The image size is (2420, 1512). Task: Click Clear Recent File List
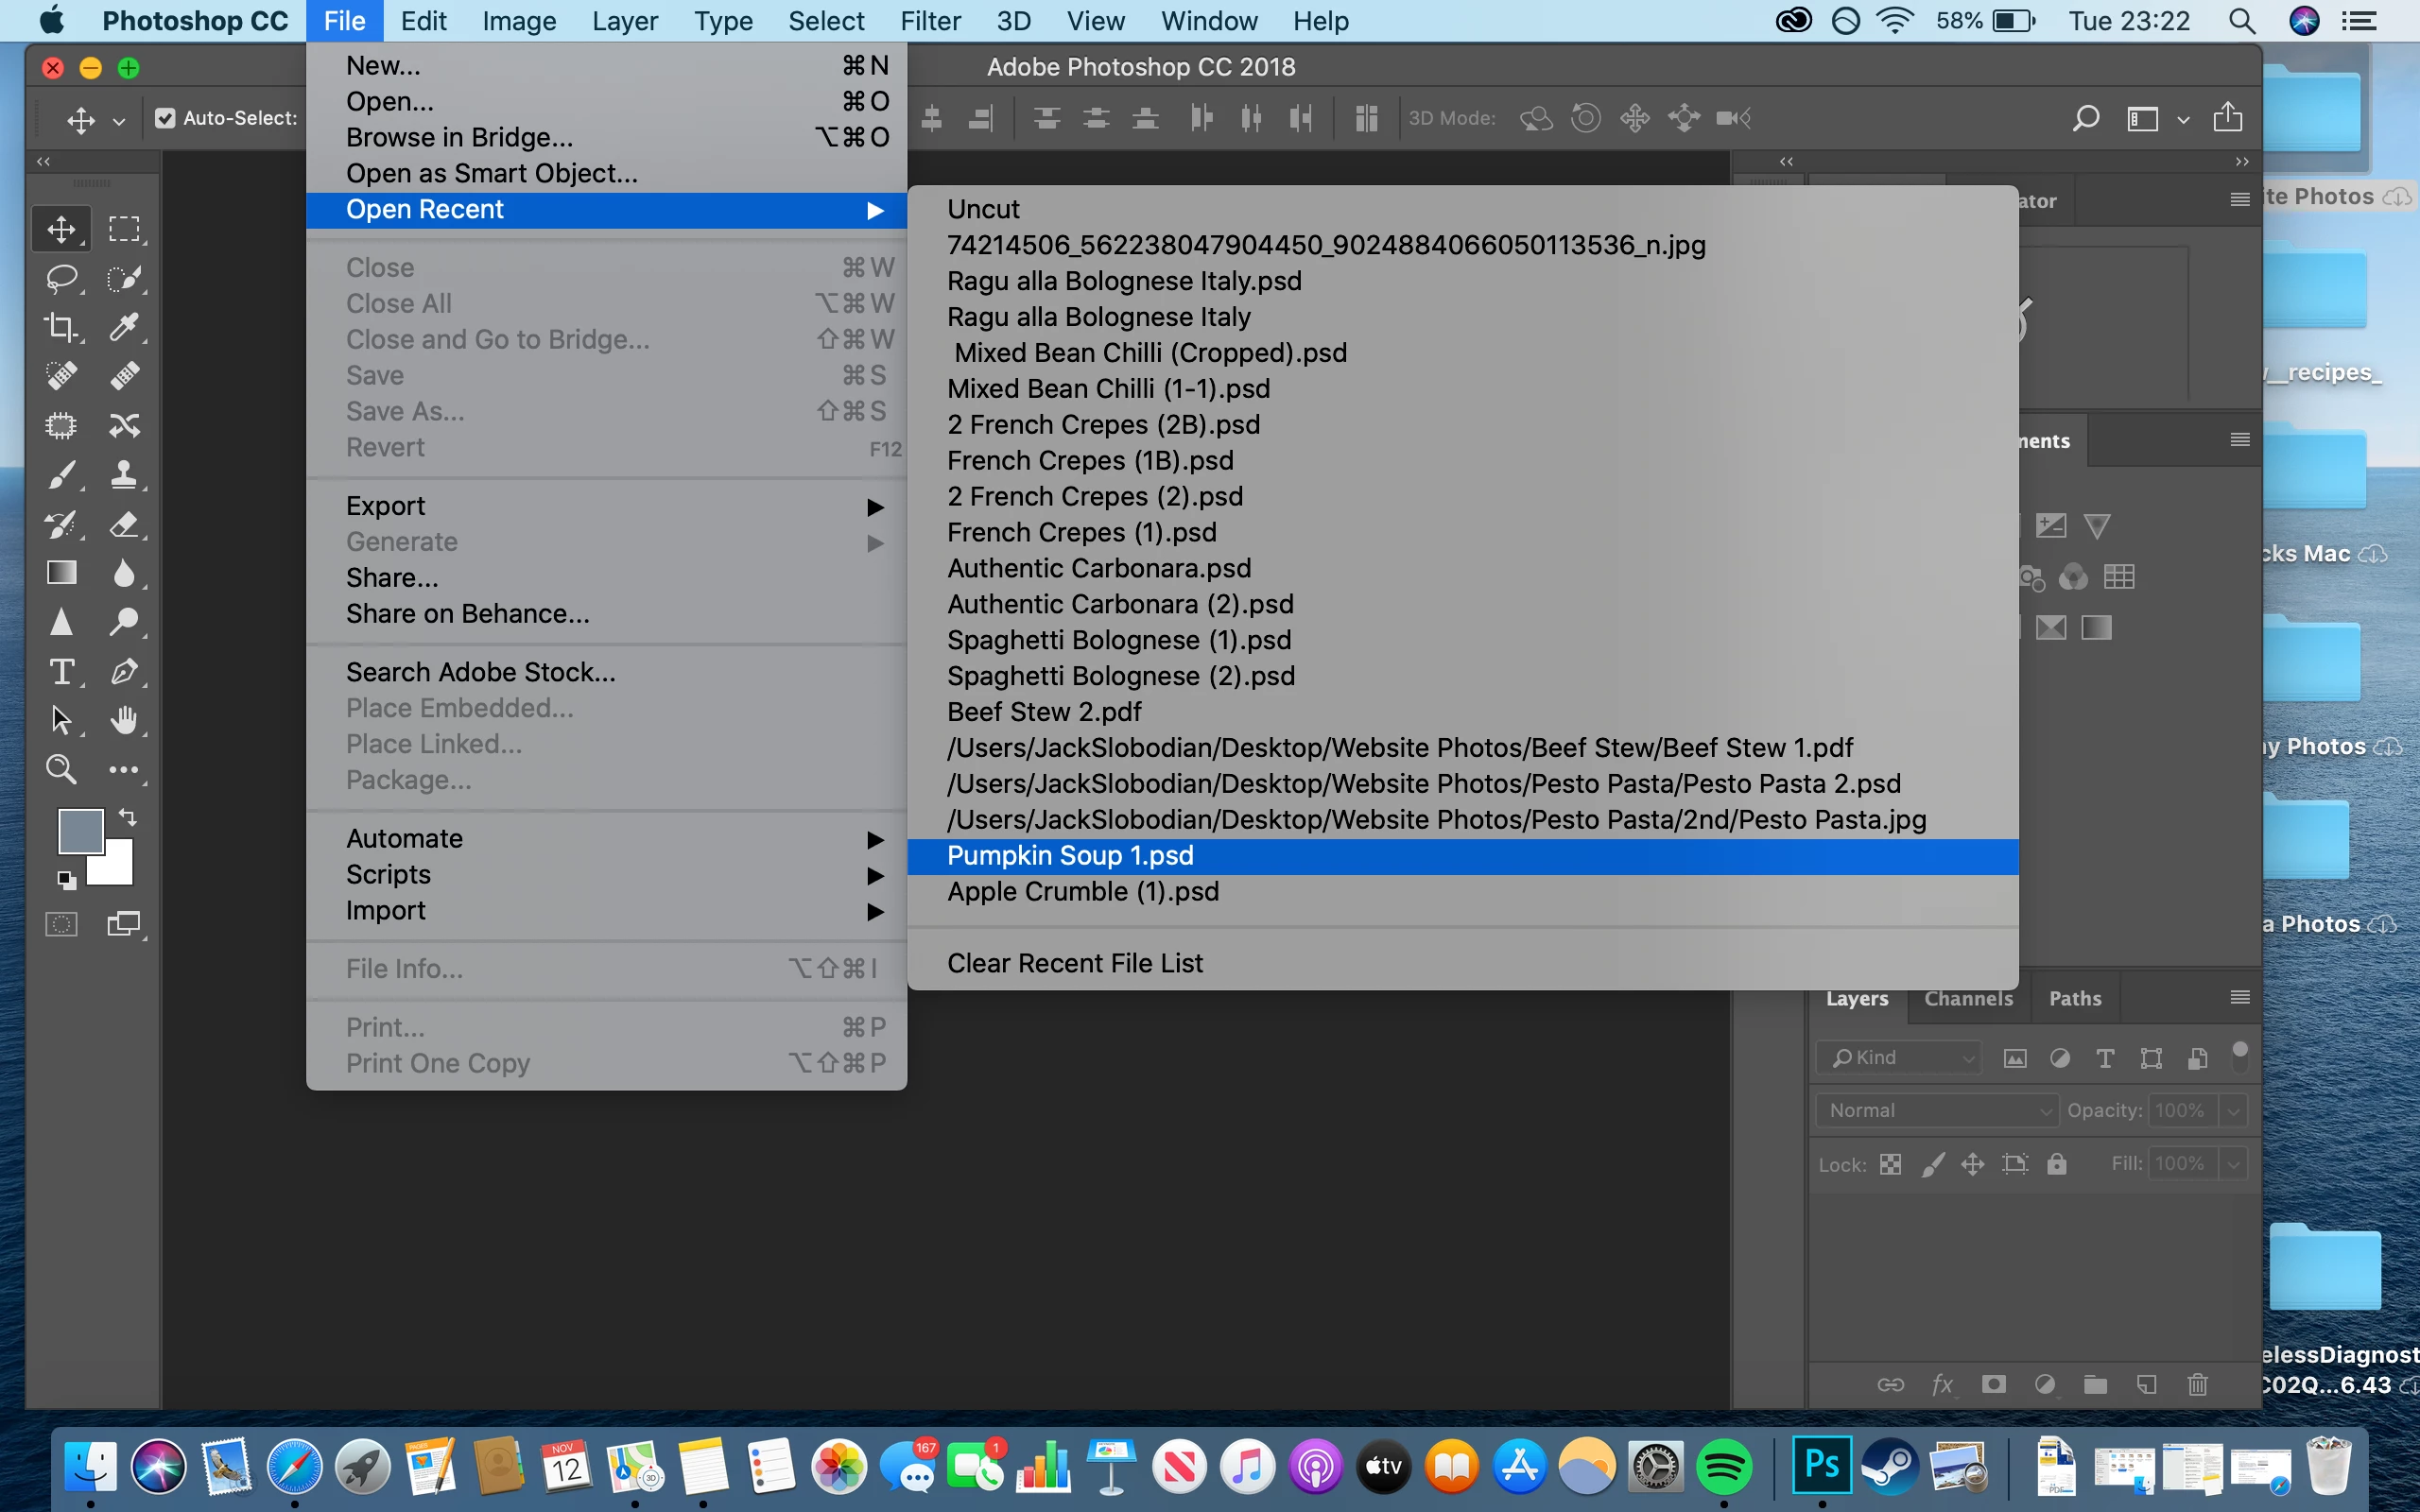point(1075,963)
